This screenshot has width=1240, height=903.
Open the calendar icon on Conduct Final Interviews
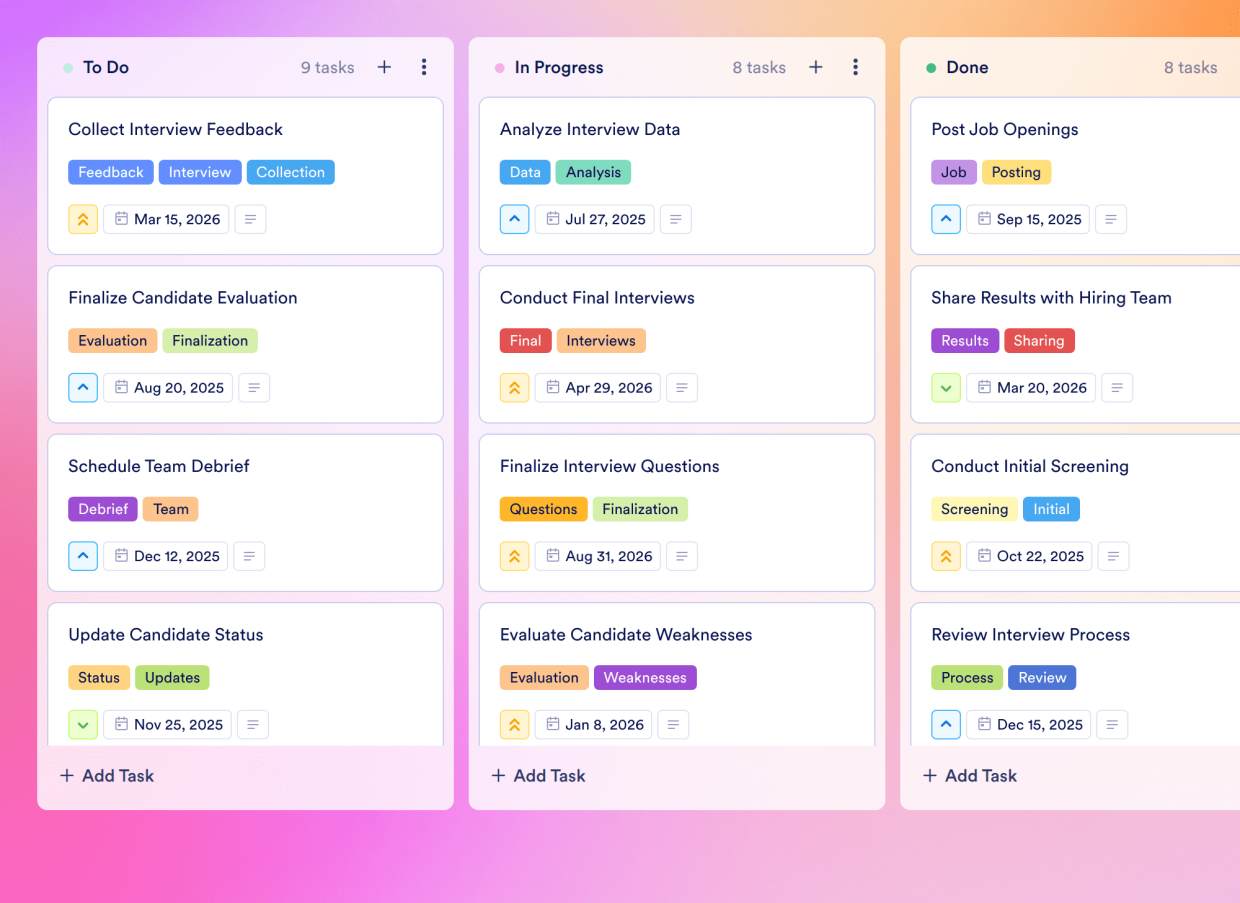pos(555,387)
